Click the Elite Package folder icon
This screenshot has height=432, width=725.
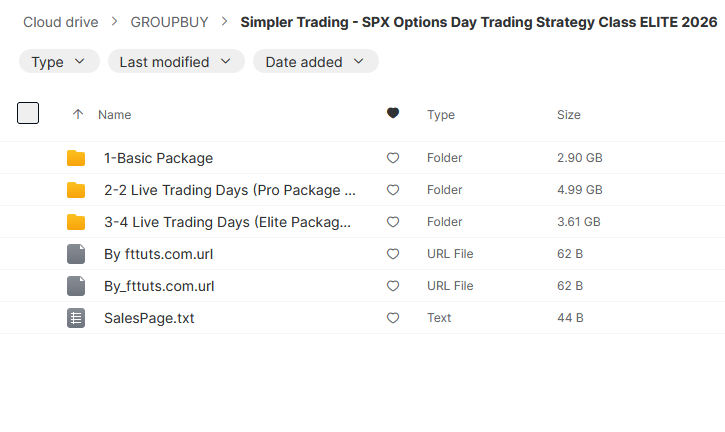pyautogui.click(x=76, y=222)
